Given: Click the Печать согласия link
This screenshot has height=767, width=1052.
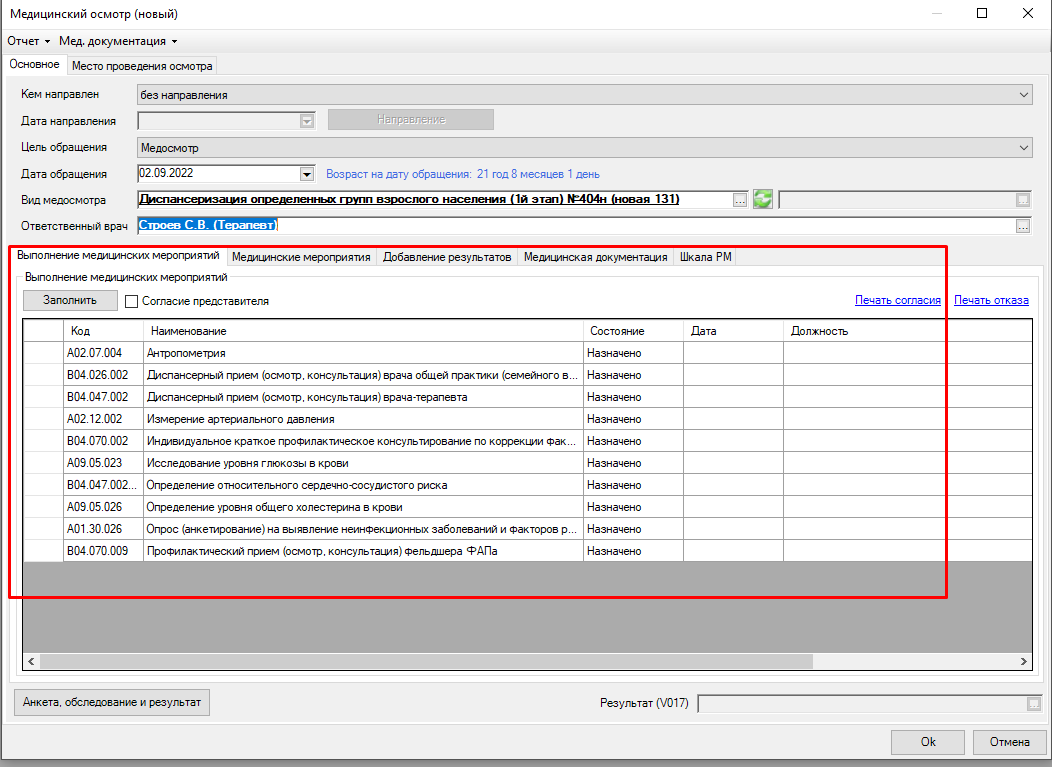Looking at the screenshot, I should pos(898,300).
